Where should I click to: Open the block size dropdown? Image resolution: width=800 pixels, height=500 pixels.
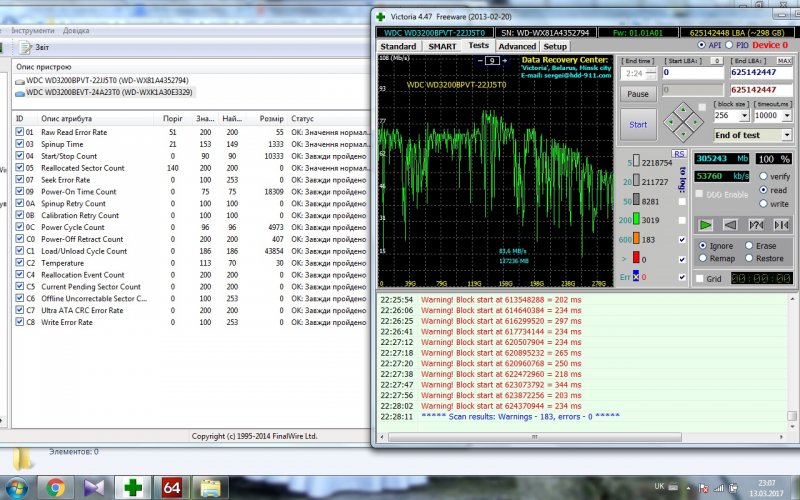[x=744, y=115]
